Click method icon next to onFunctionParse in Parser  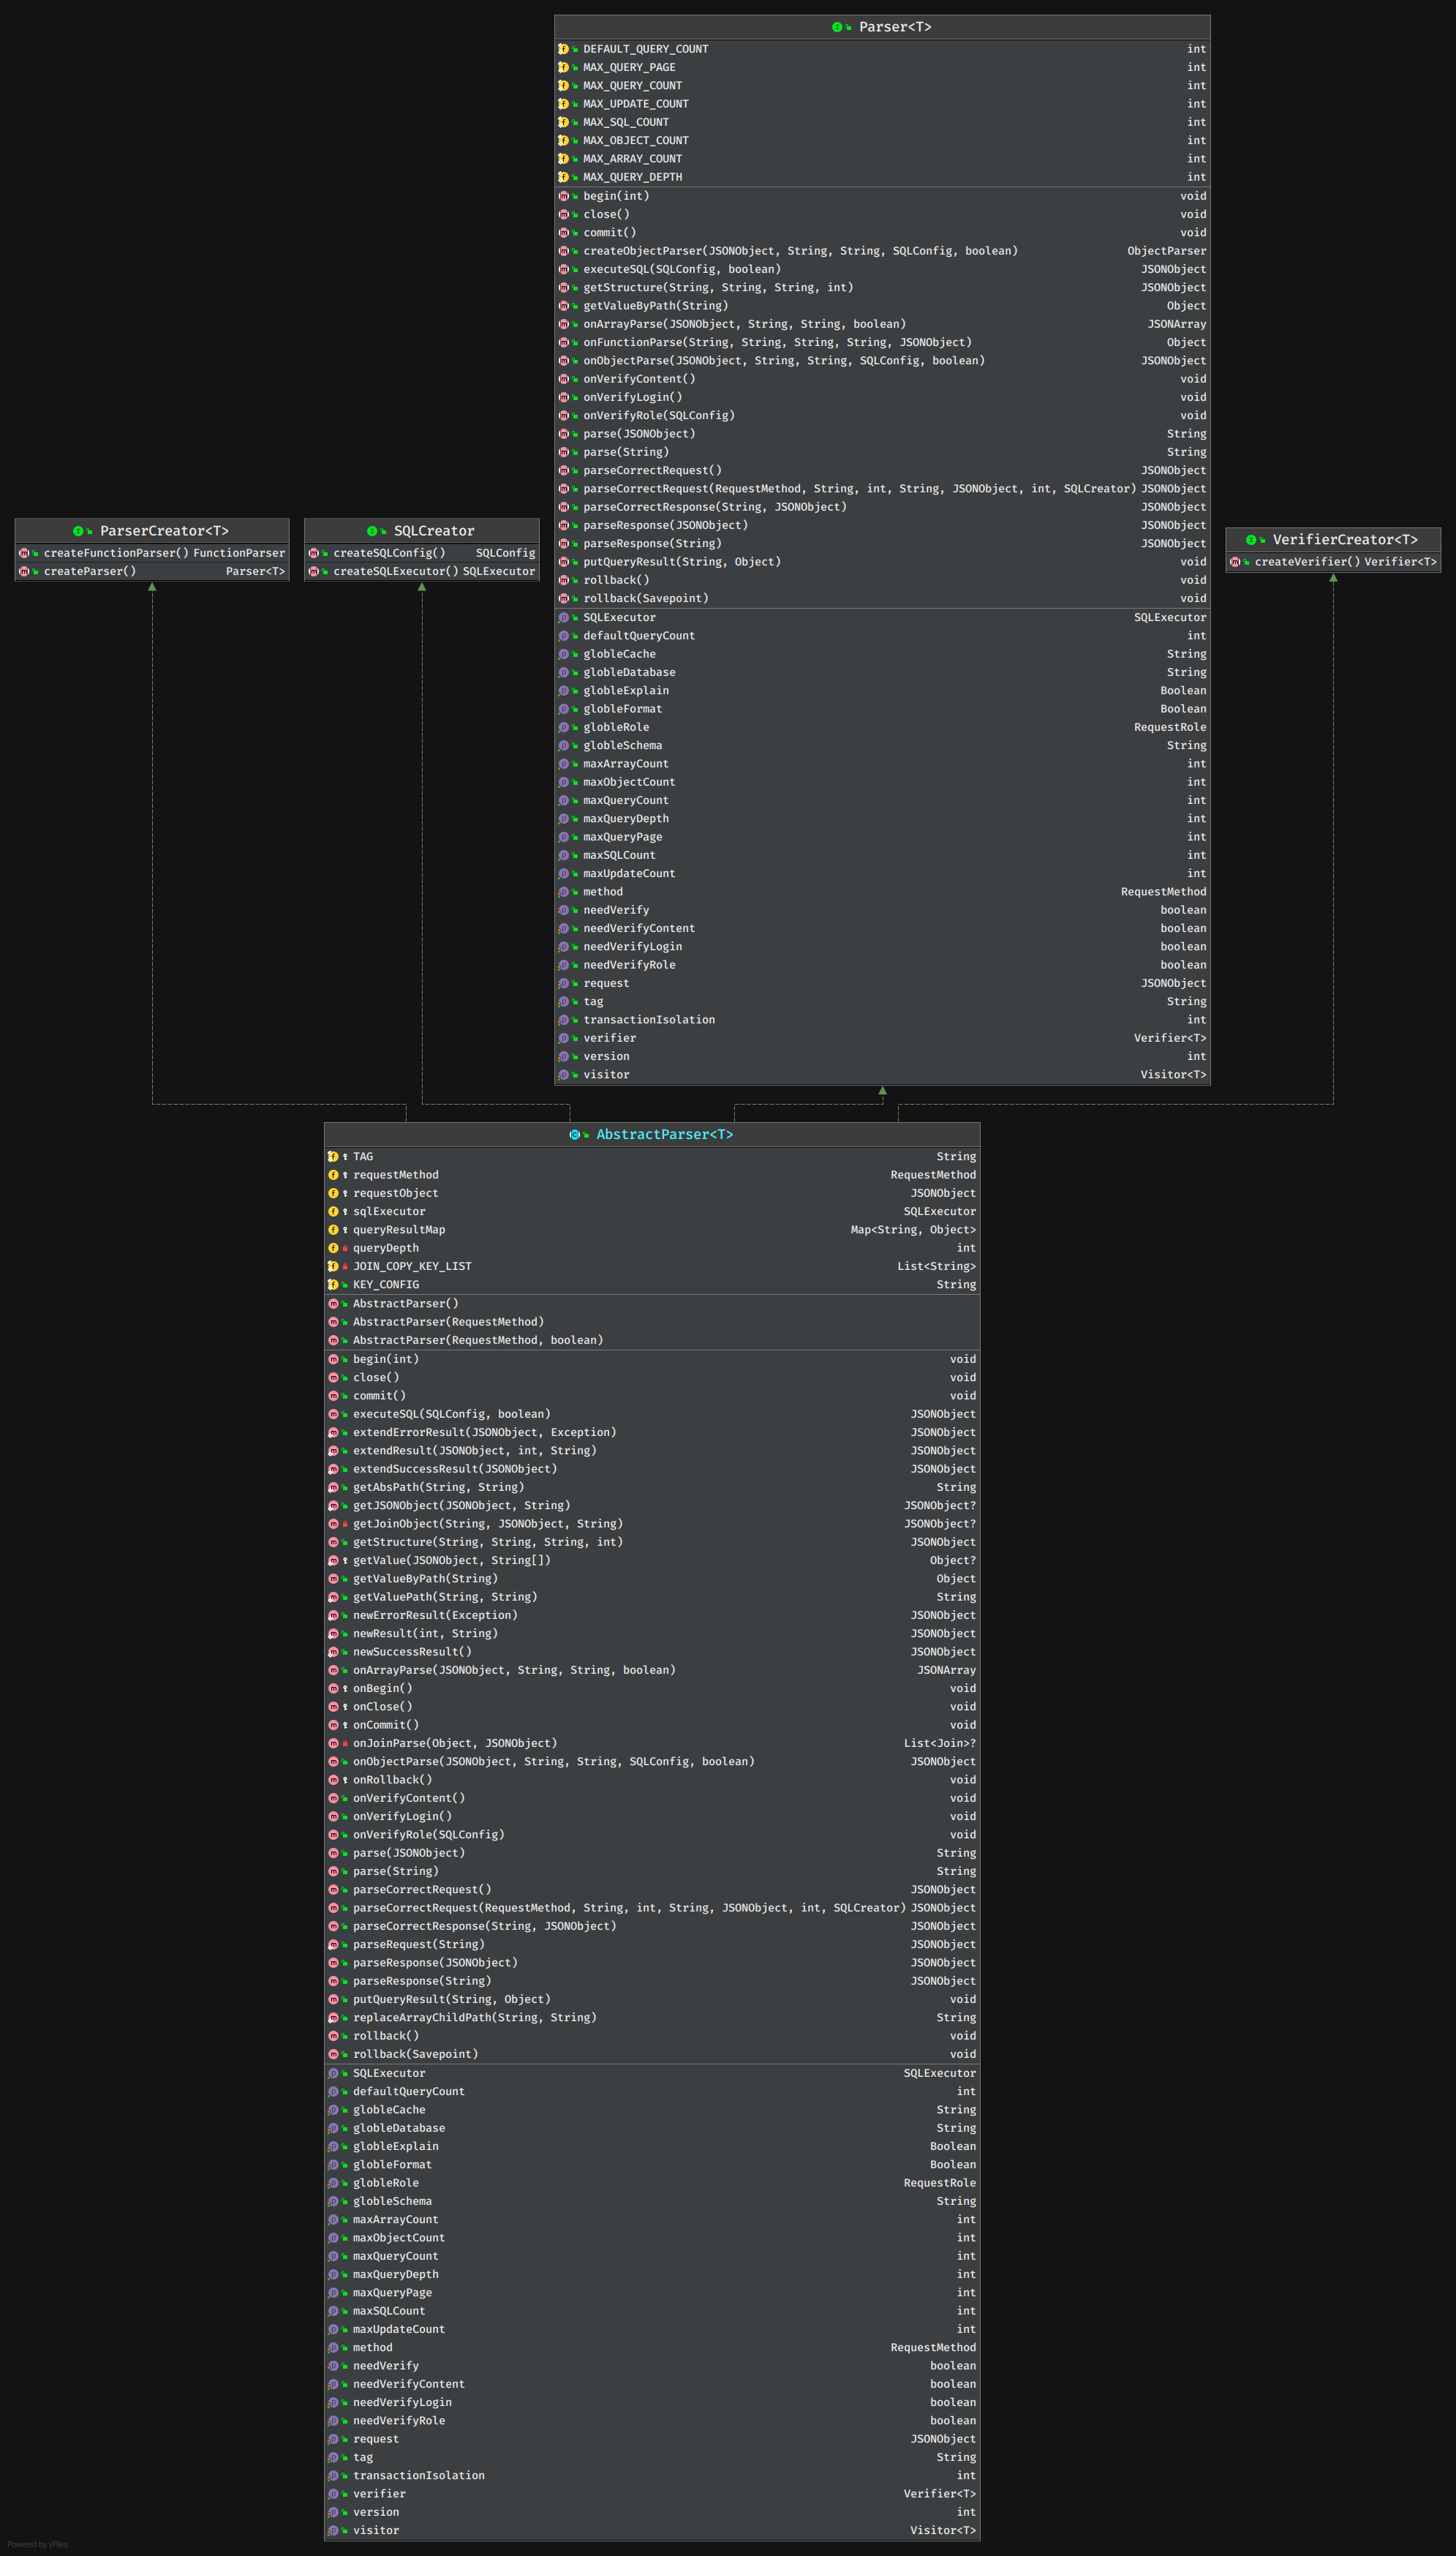tap(563, 342)
